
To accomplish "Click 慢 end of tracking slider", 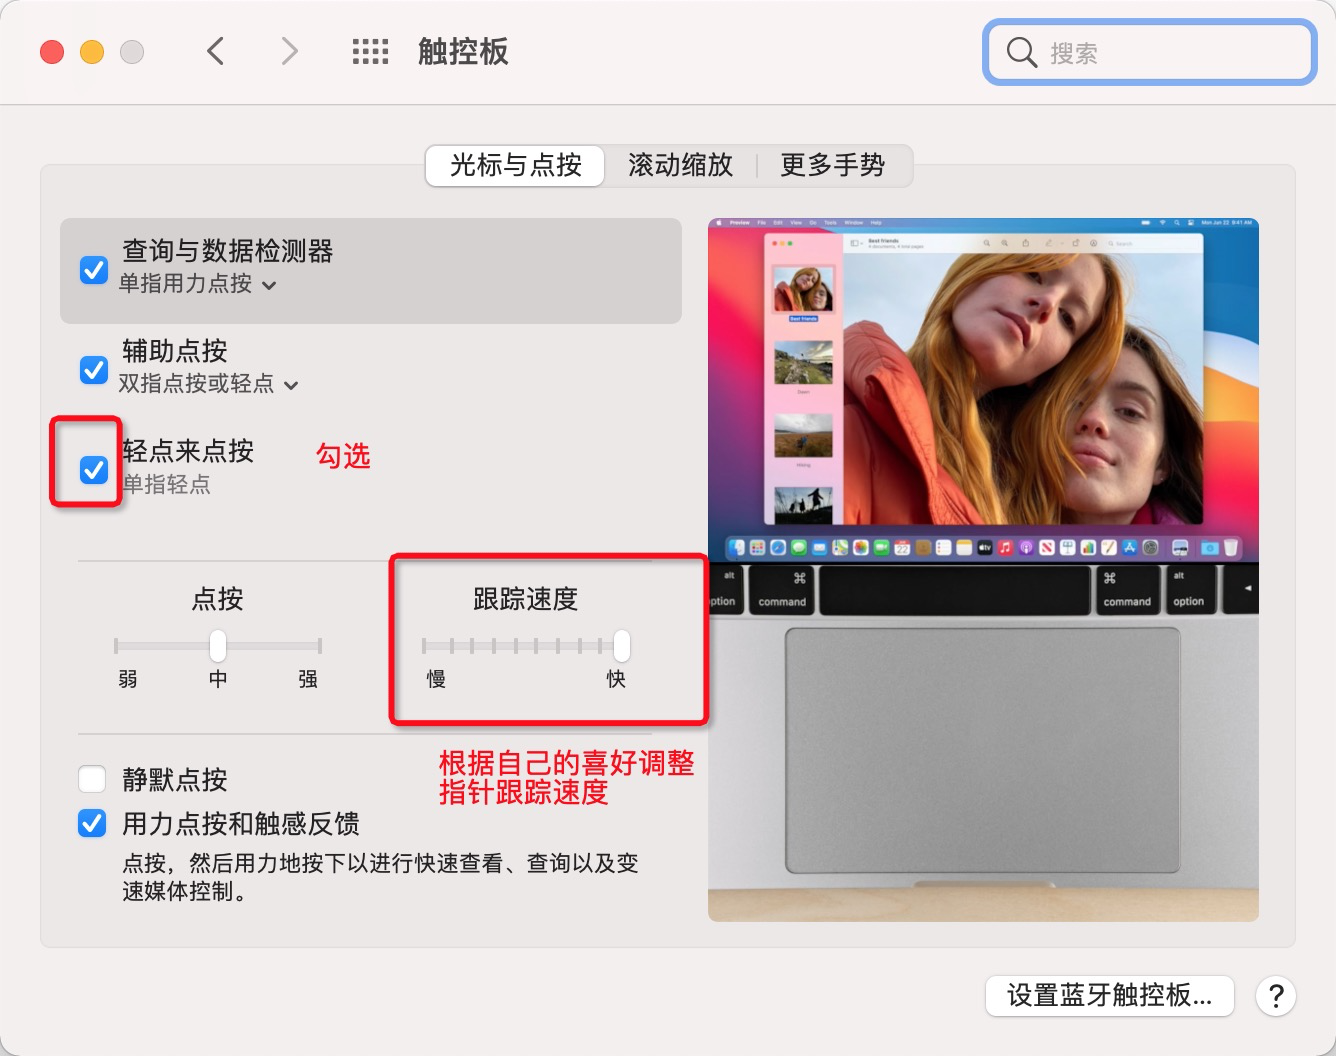I will click(x=436, y=679).
